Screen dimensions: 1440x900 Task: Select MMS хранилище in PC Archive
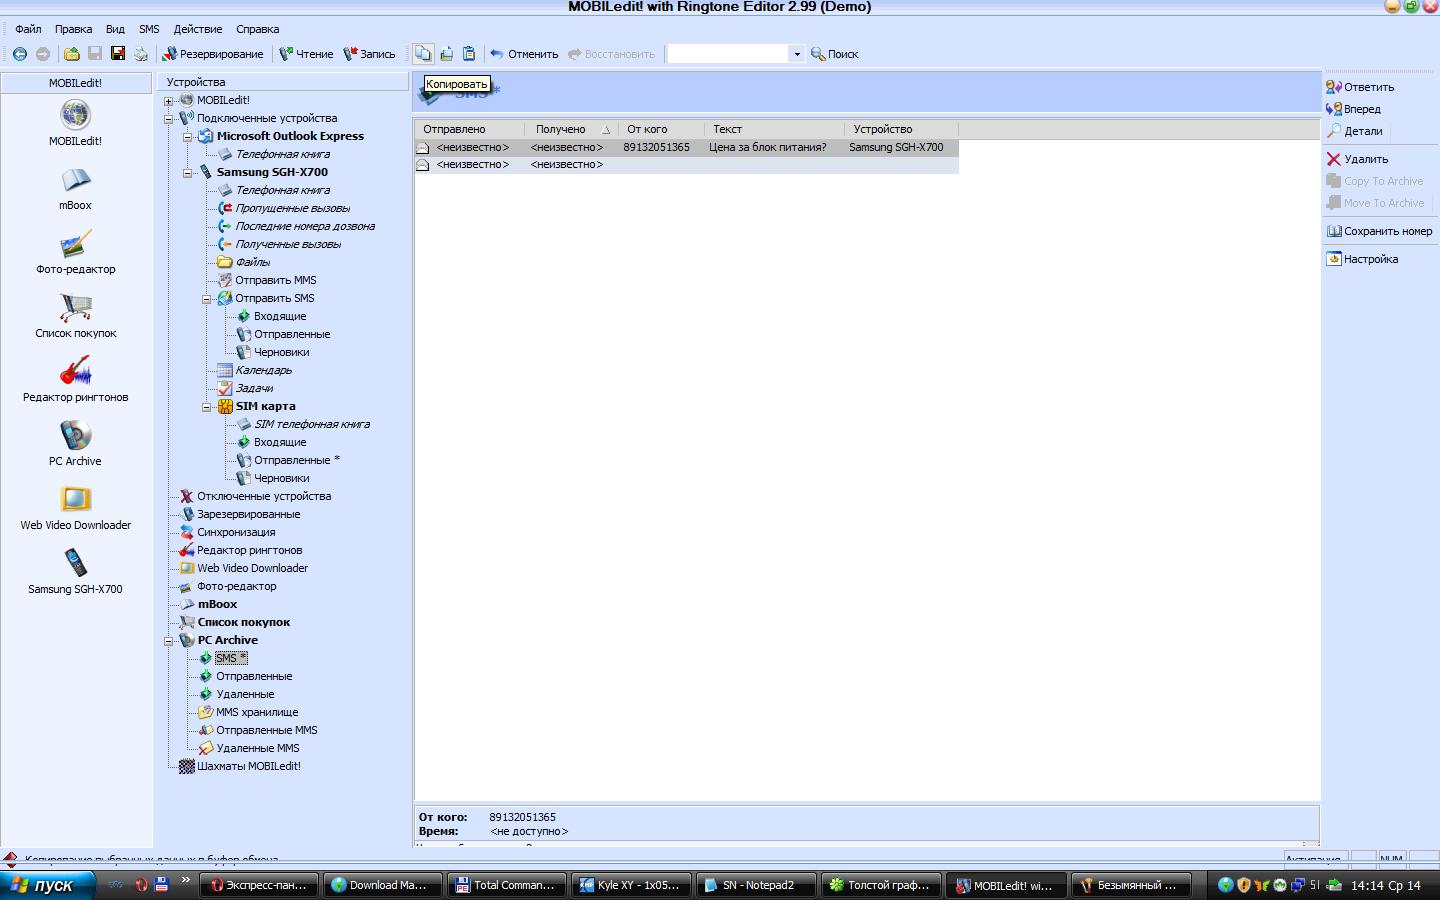[257, 712]
